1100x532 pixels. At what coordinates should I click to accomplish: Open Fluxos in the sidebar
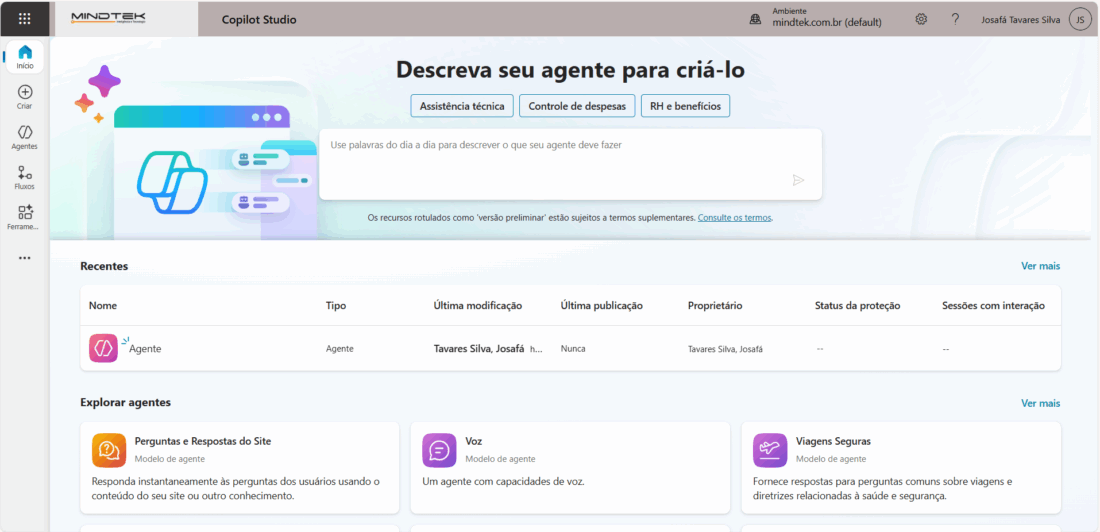(25, 178)
